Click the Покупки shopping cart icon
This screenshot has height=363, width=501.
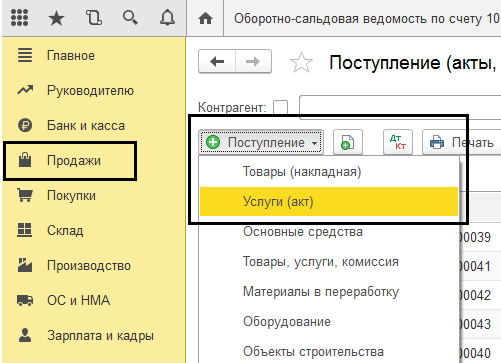(x=25, y=195)
